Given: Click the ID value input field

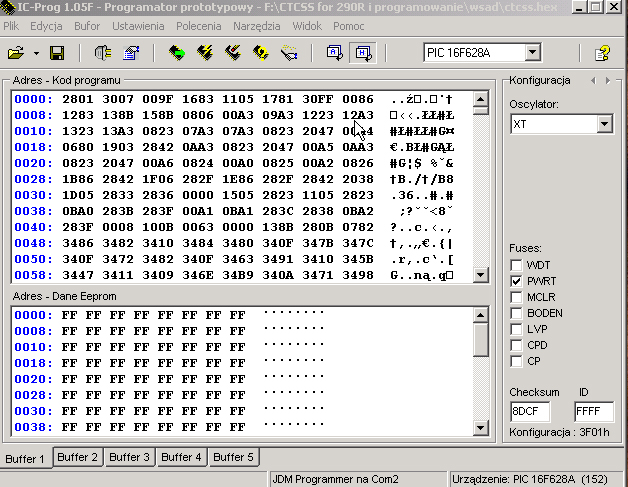Looking at the screenshot, I should pos(593,410).
